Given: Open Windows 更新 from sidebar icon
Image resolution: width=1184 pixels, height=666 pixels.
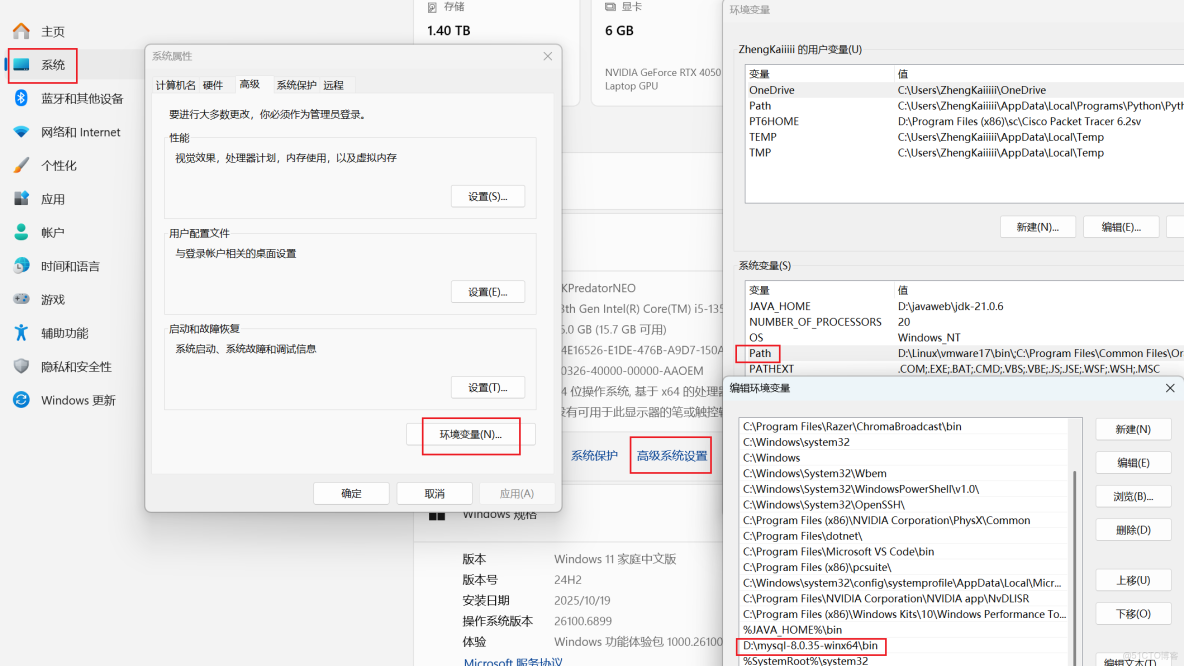Looking at the screenshot, I should pyautogui.click(x=23, y=399).
